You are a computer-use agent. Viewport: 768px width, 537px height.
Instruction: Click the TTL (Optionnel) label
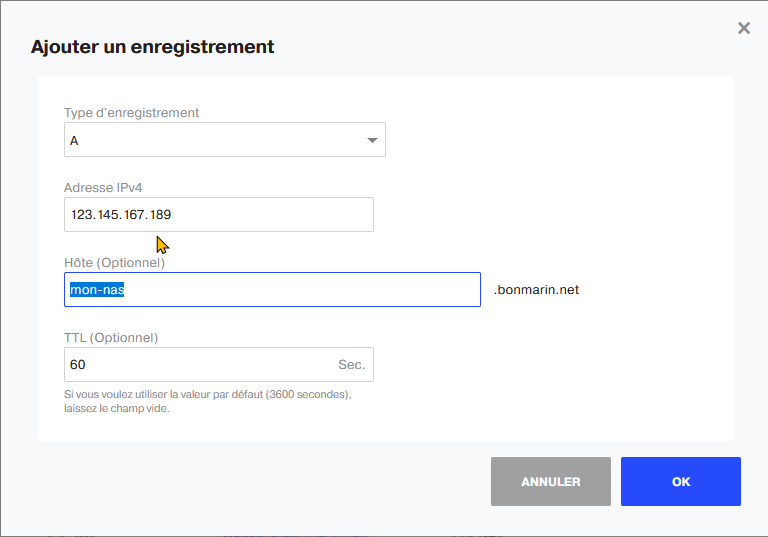click(x=111, y=338)
